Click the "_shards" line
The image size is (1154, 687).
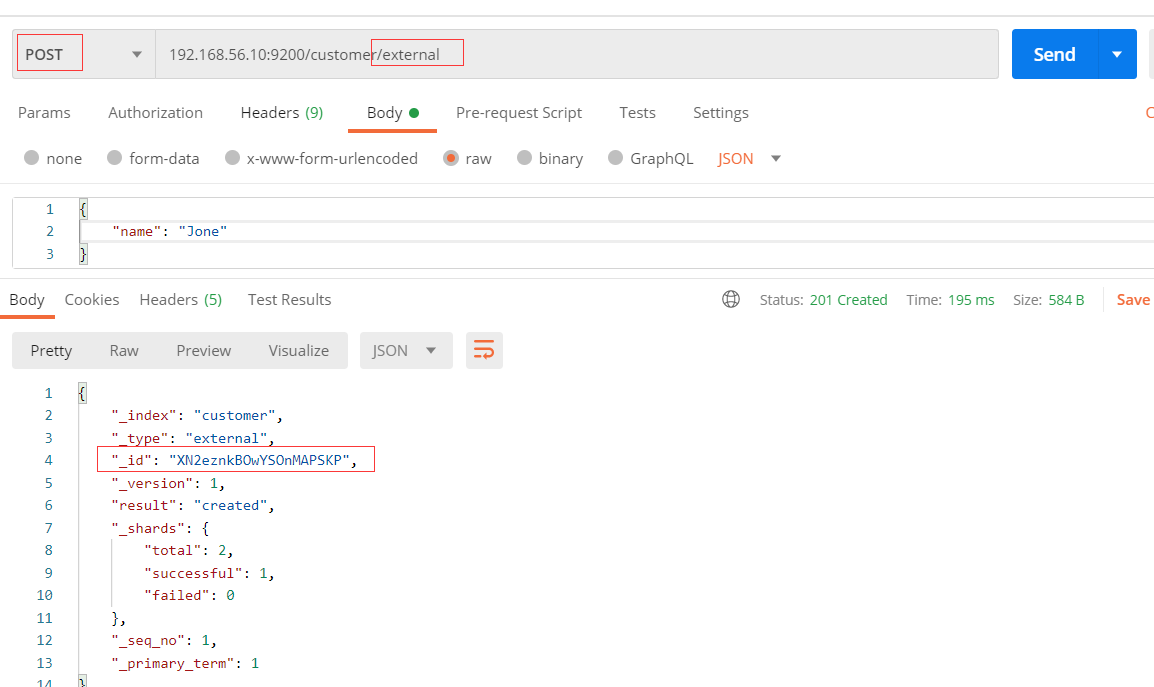(160, 528)
